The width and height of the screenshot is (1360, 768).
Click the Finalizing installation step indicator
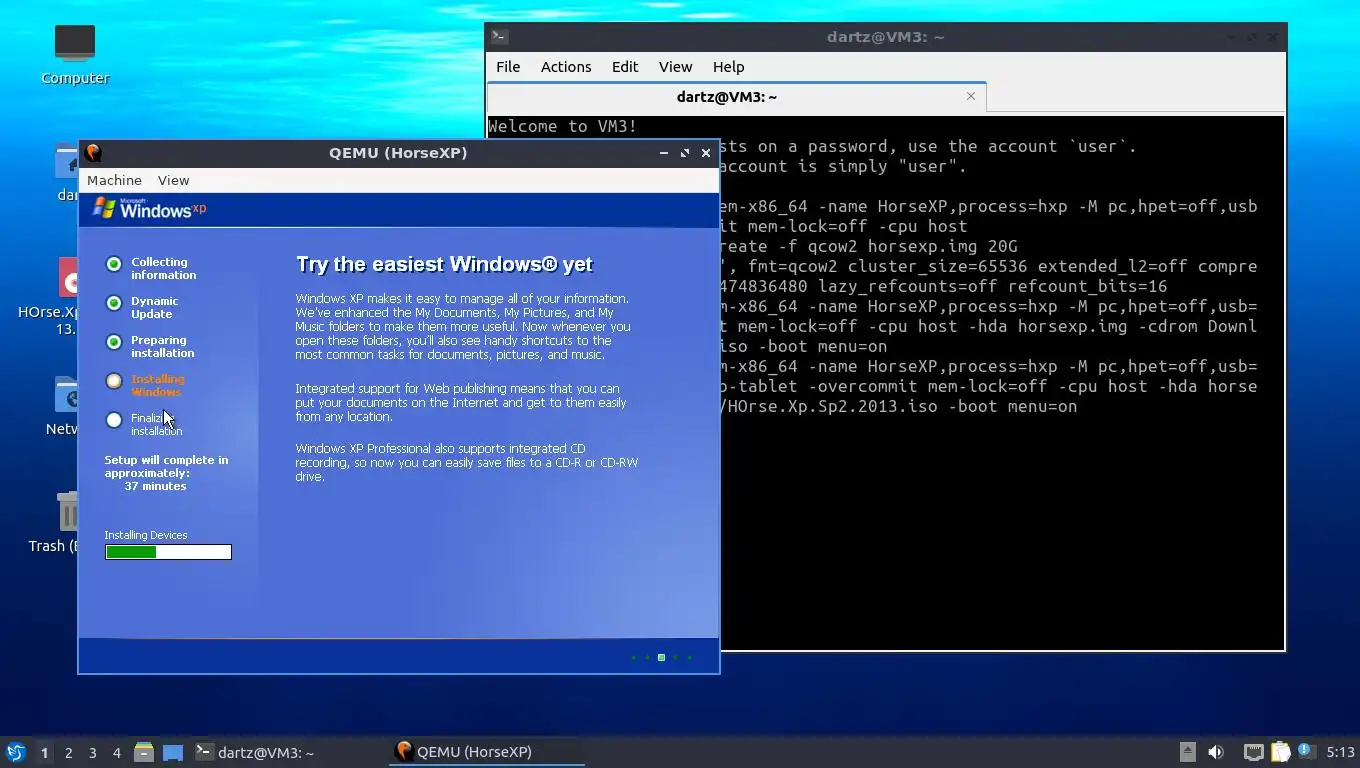click(x=114, y=420)
